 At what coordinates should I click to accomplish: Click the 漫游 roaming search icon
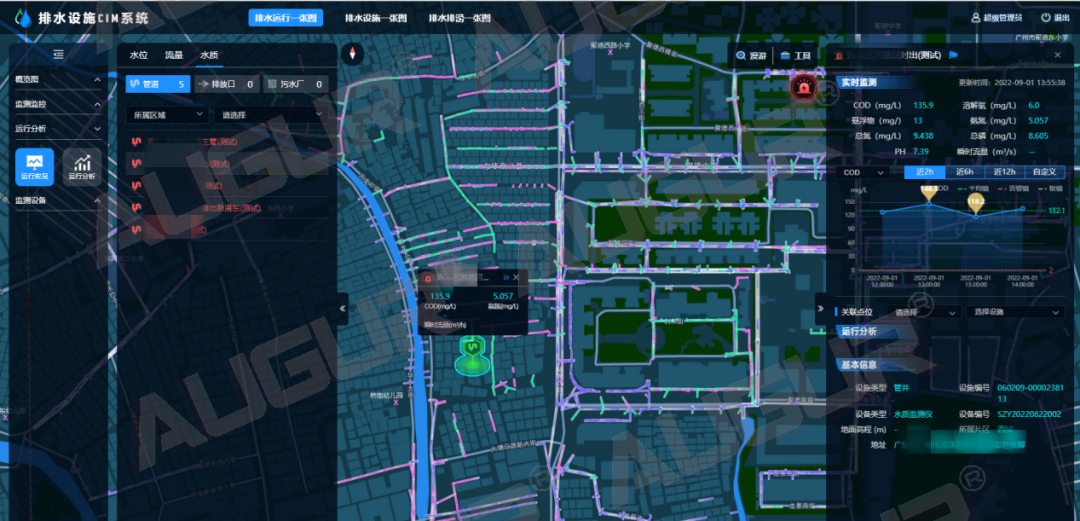751,56
